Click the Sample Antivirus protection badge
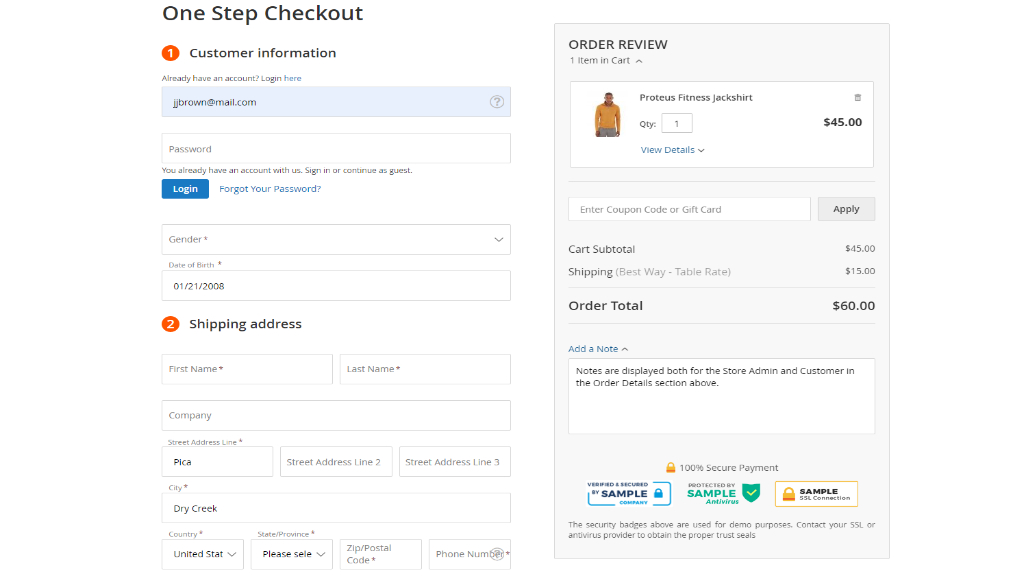Screen dimensions: 1024x576 tap(723, 494)
